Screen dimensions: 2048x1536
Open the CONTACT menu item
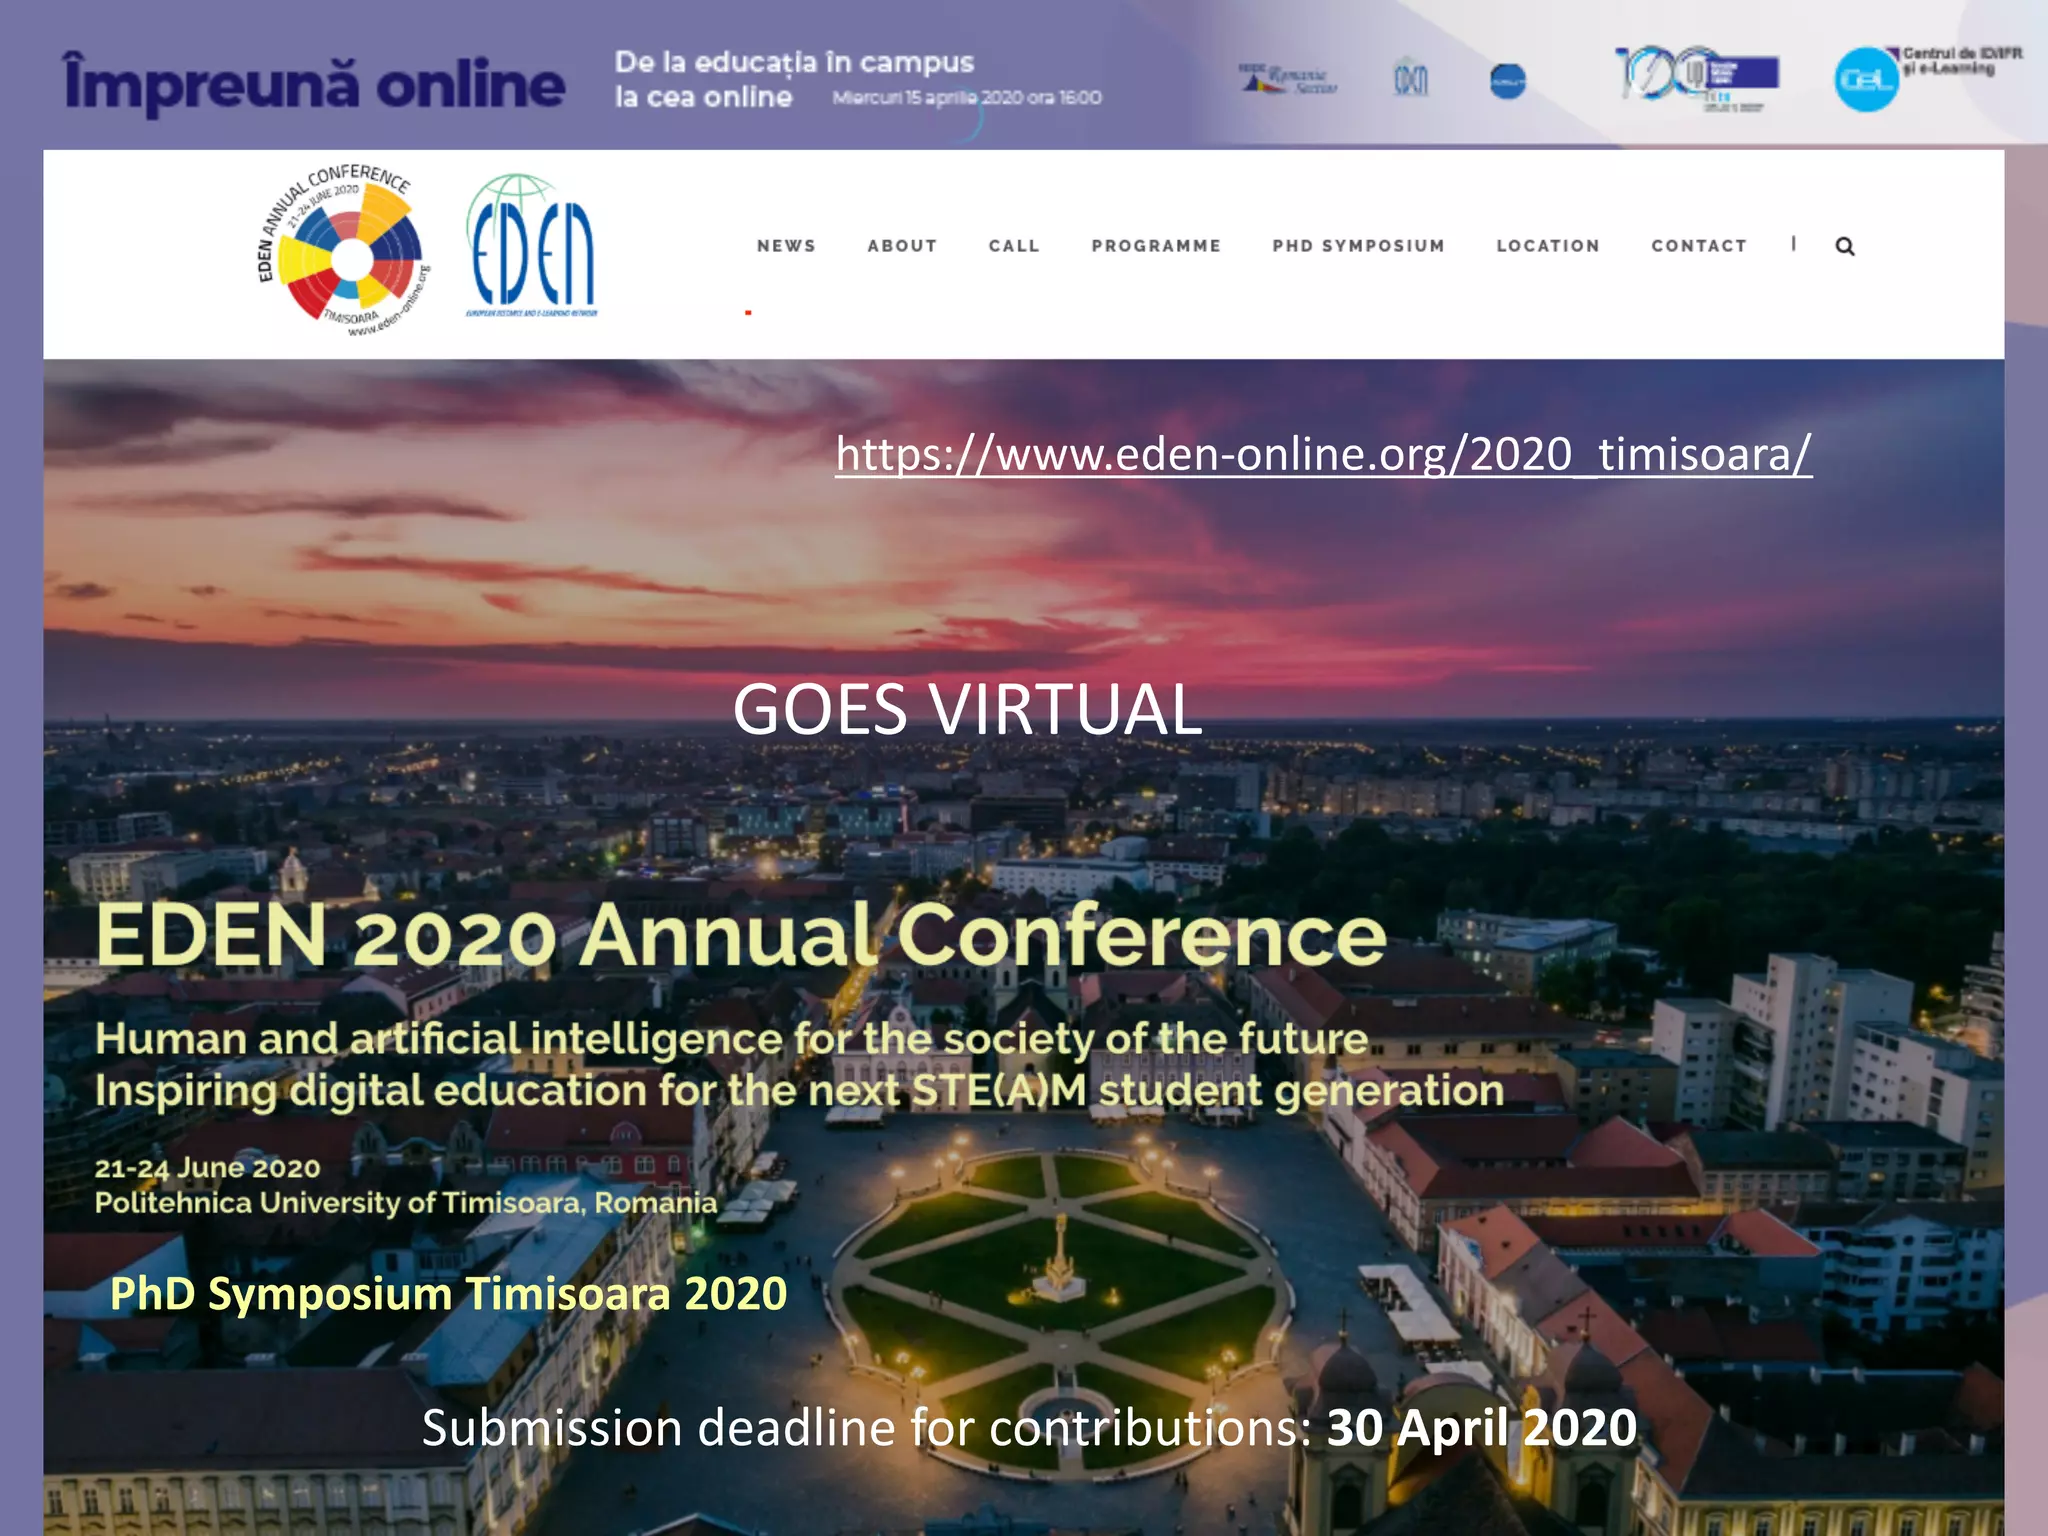pos(1699,246)
